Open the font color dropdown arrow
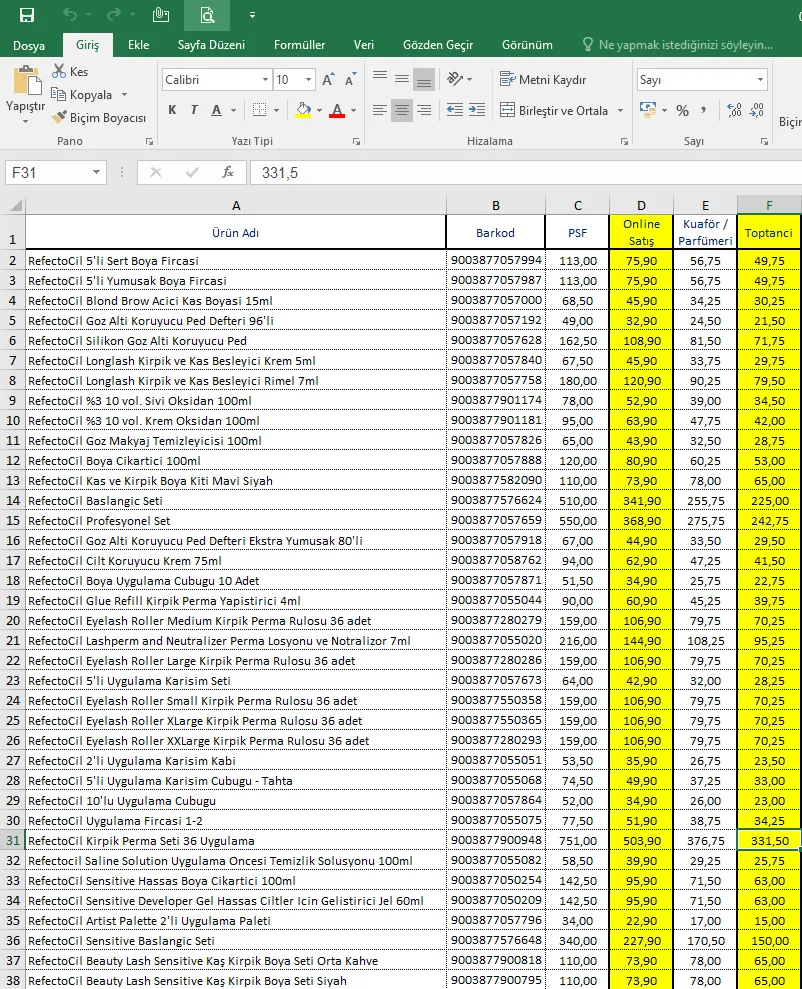 (x=353, y=110)
